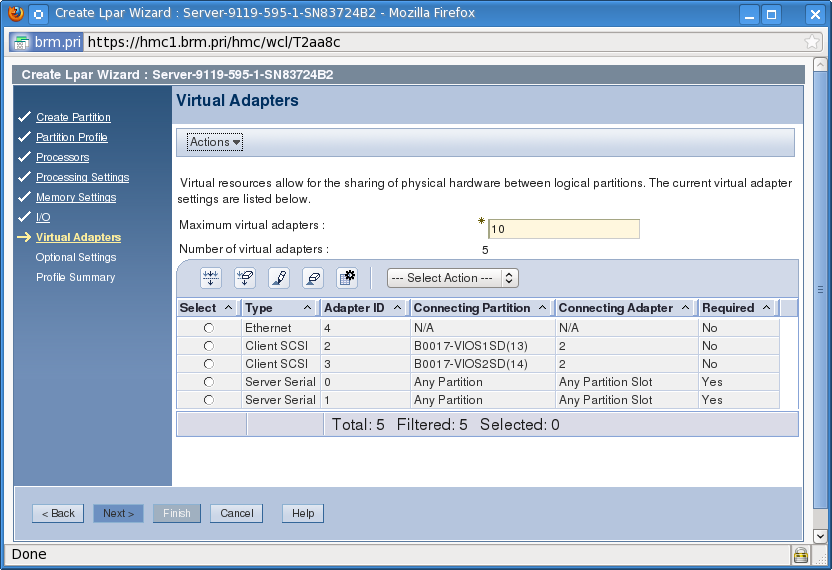Screen dimensions: 832x570
Task: Click the Select All table toolbar icon
Action: (211, 278)
